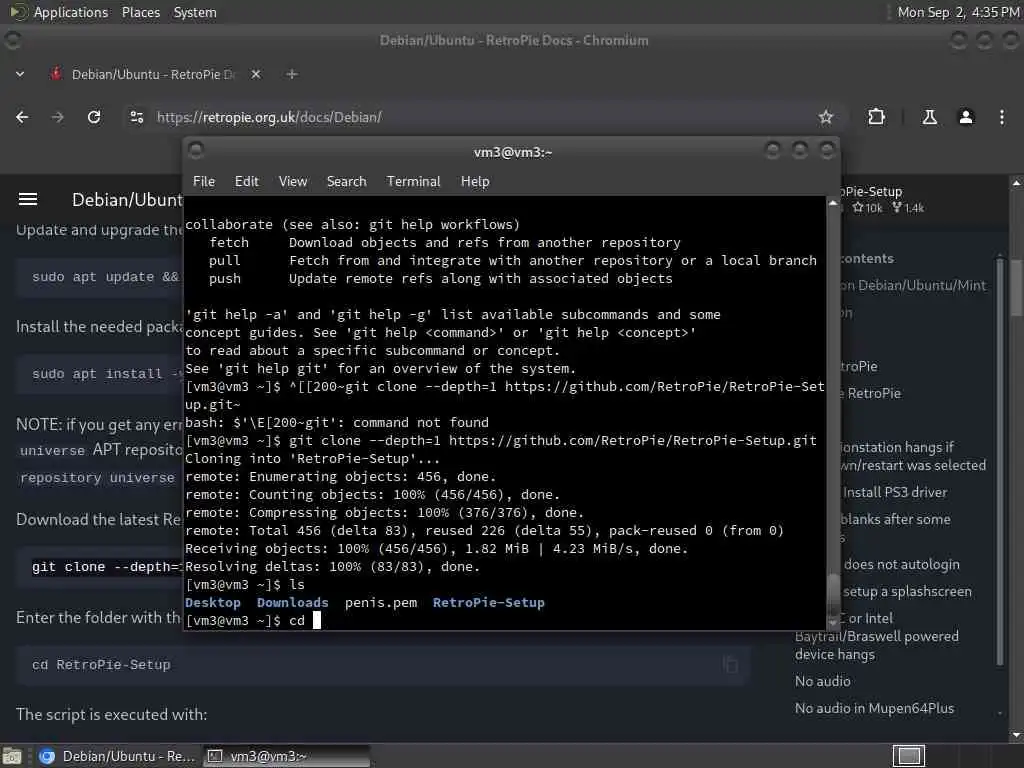The width and height of the screenshot is (1024, 768).
Task: Open the Places menu
Action: coord(140,12)
